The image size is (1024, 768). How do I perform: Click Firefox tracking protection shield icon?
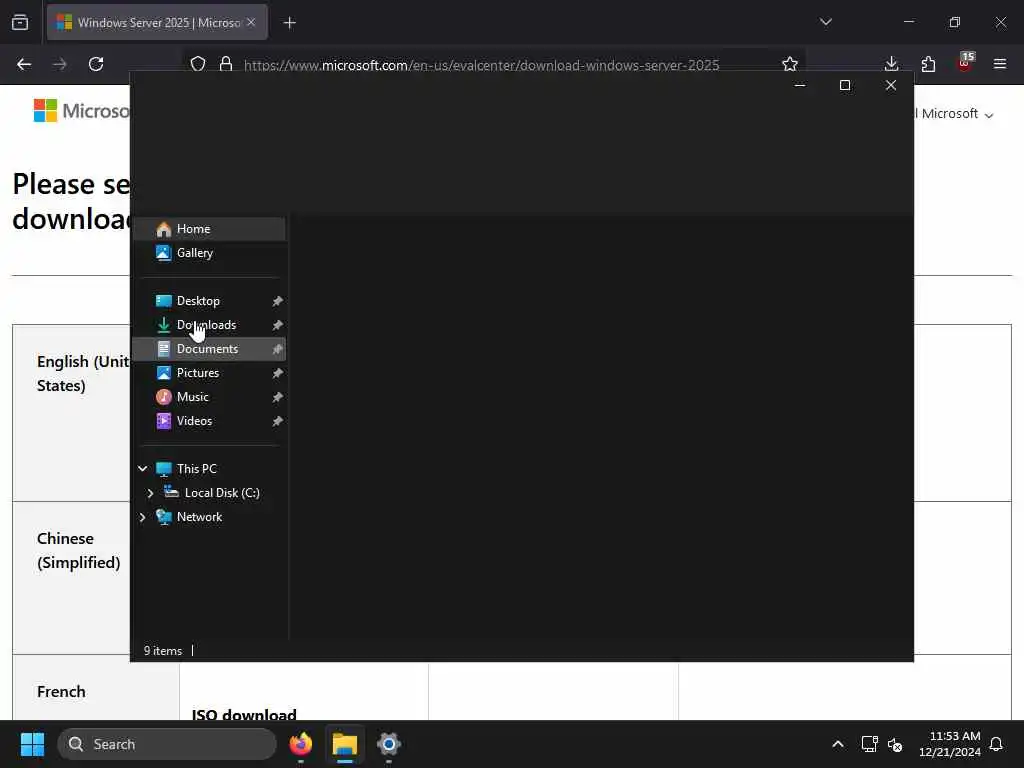(x=198, y=64)
